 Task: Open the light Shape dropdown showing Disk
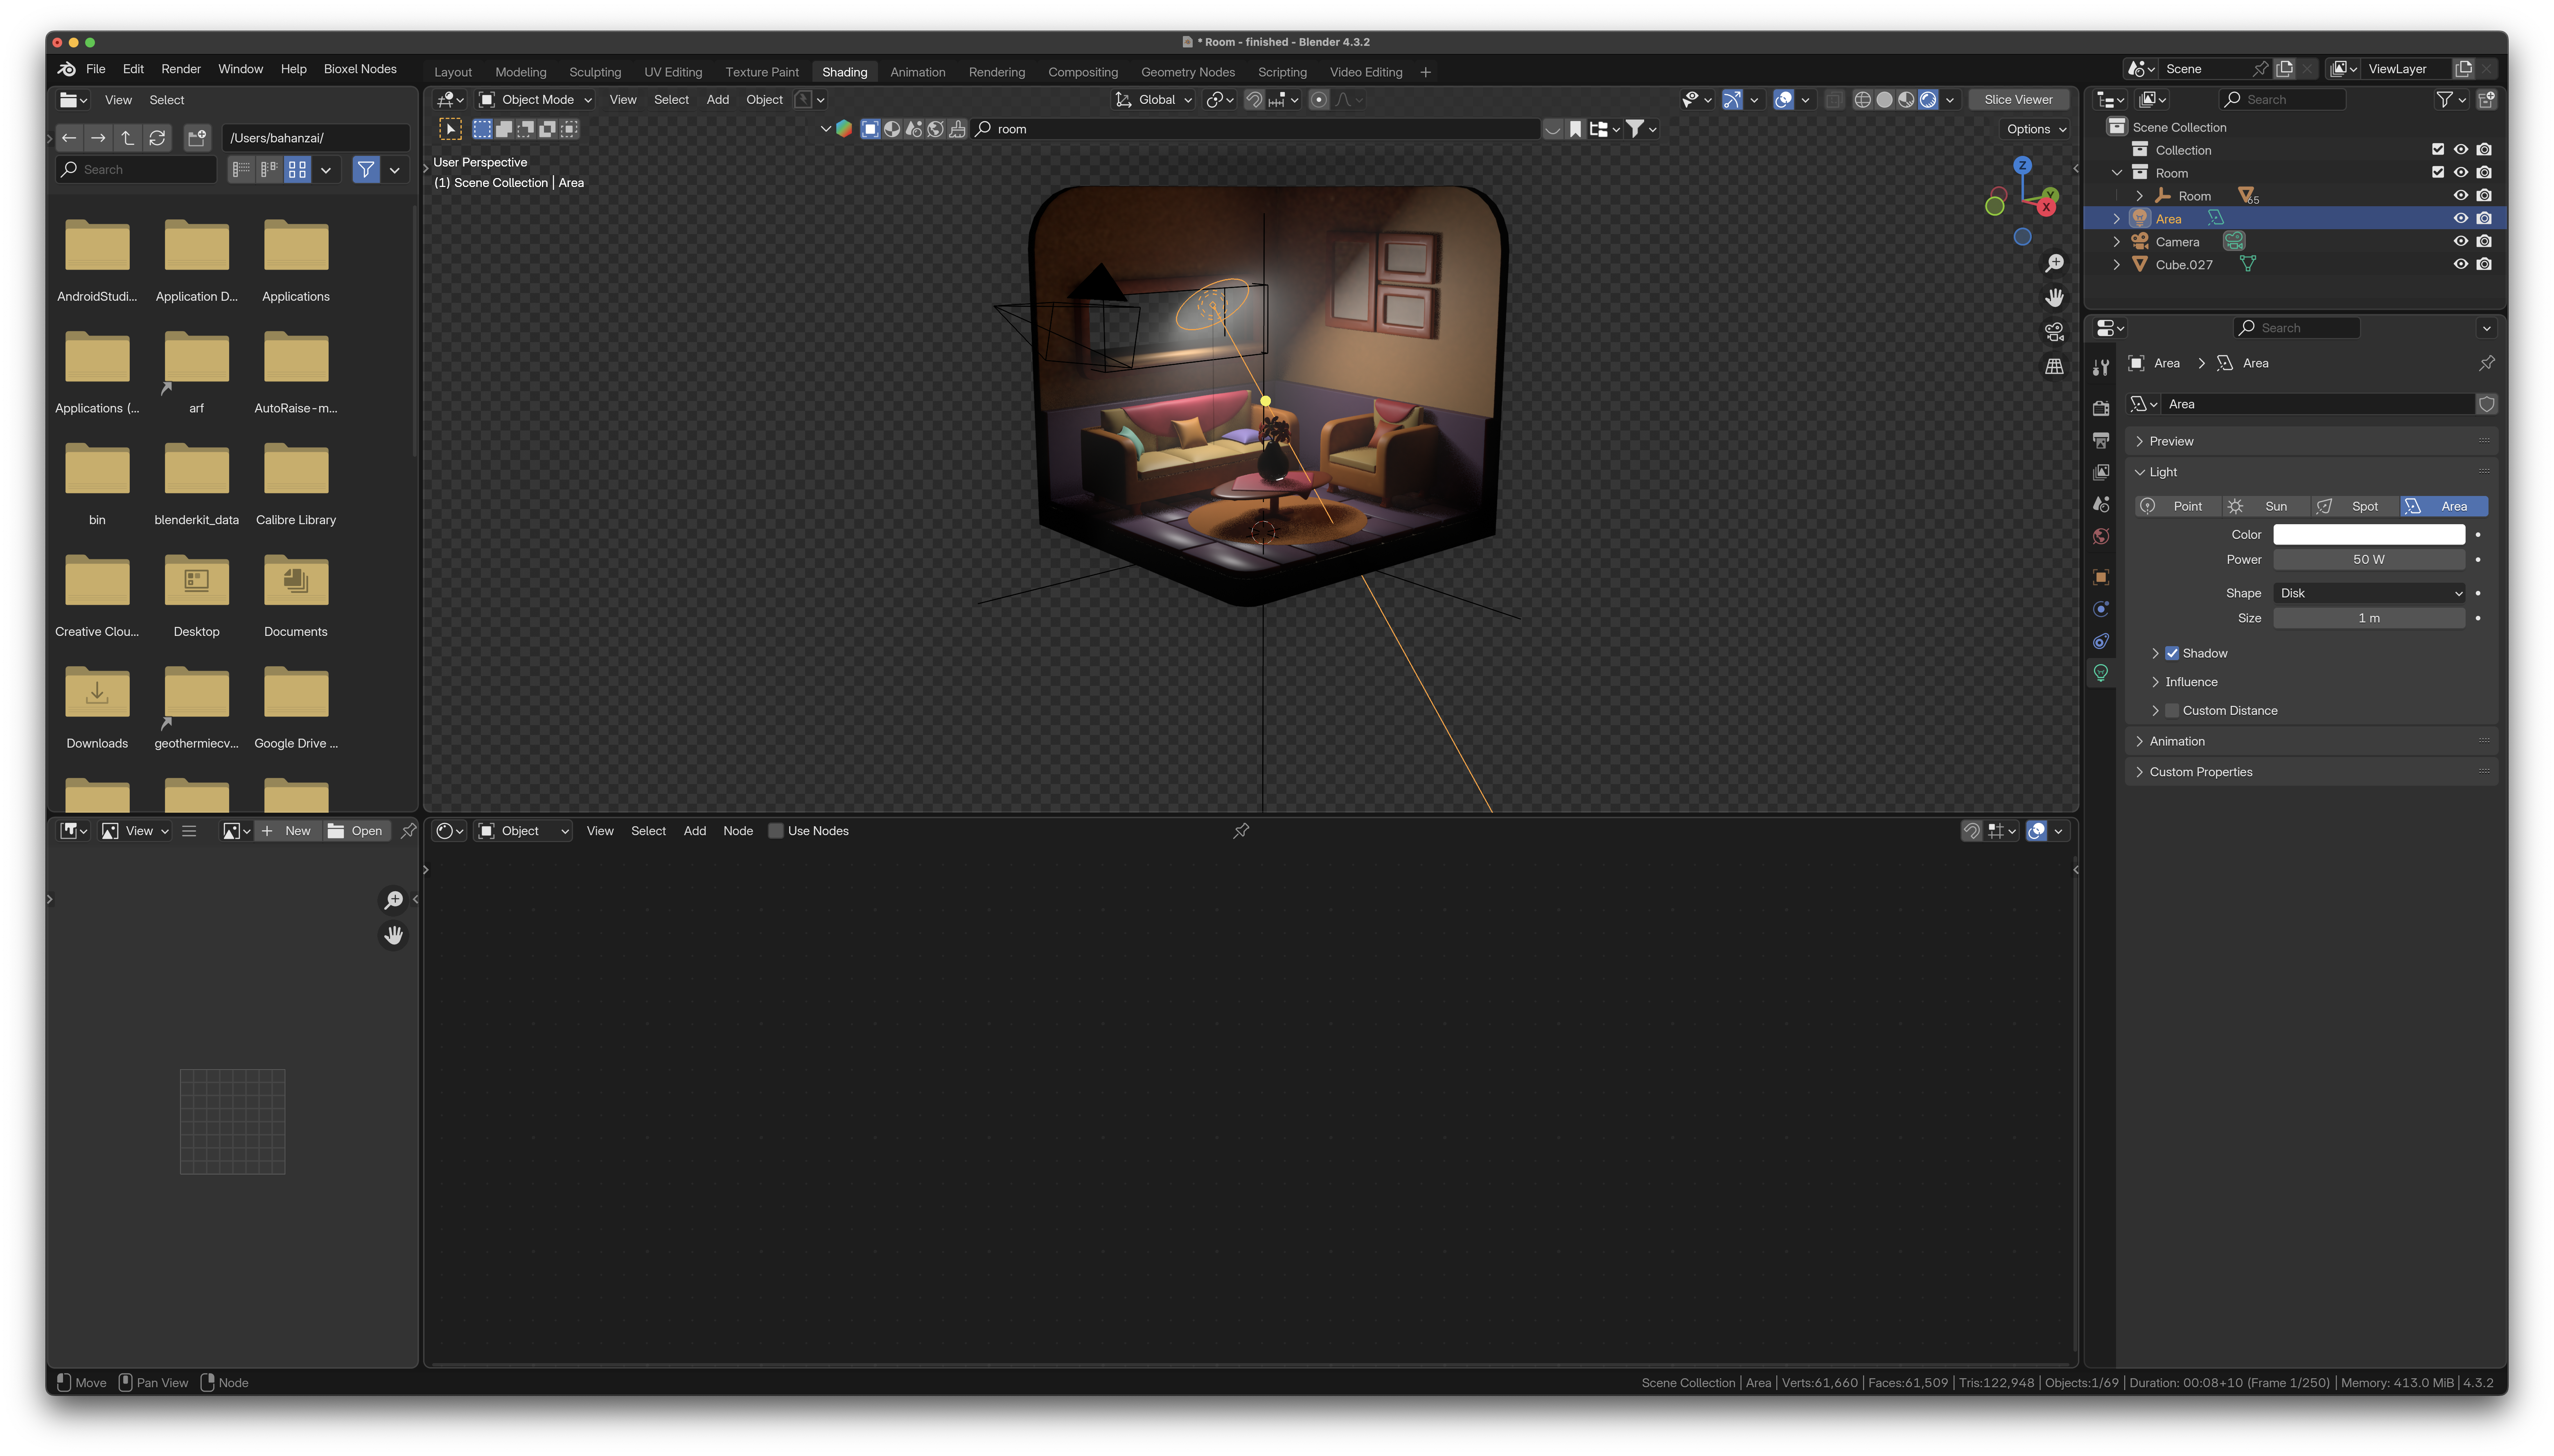2369,593
